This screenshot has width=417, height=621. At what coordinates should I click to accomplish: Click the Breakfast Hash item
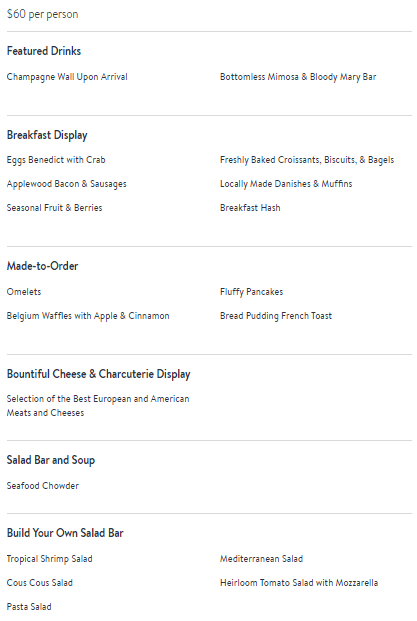pos(250,208)
